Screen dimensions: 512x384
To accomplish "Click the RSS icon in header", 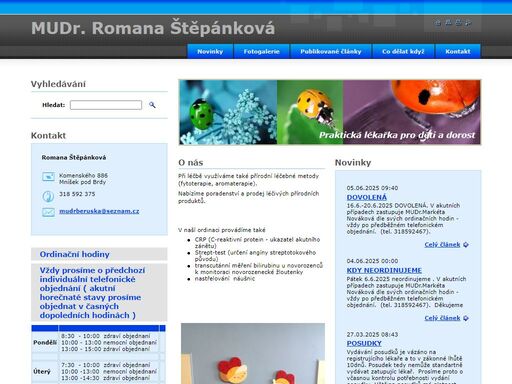I will point(468,23).
